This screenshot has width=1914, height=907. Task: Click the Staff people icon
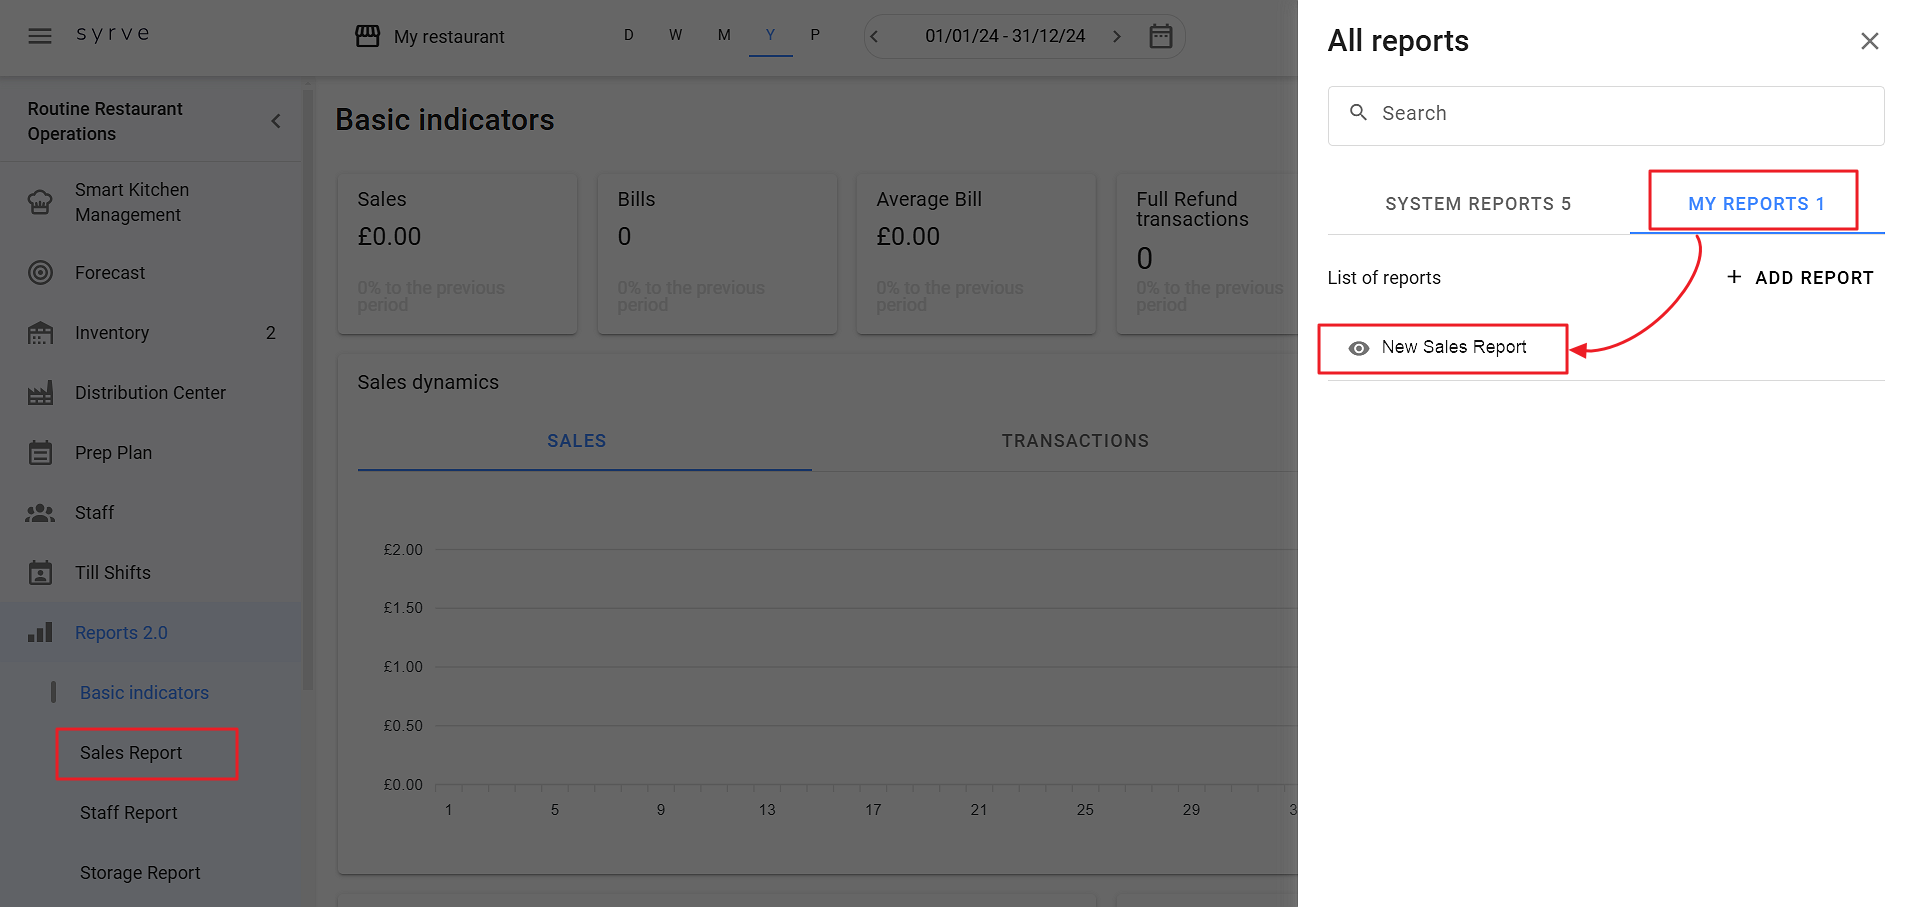point(40,513)
